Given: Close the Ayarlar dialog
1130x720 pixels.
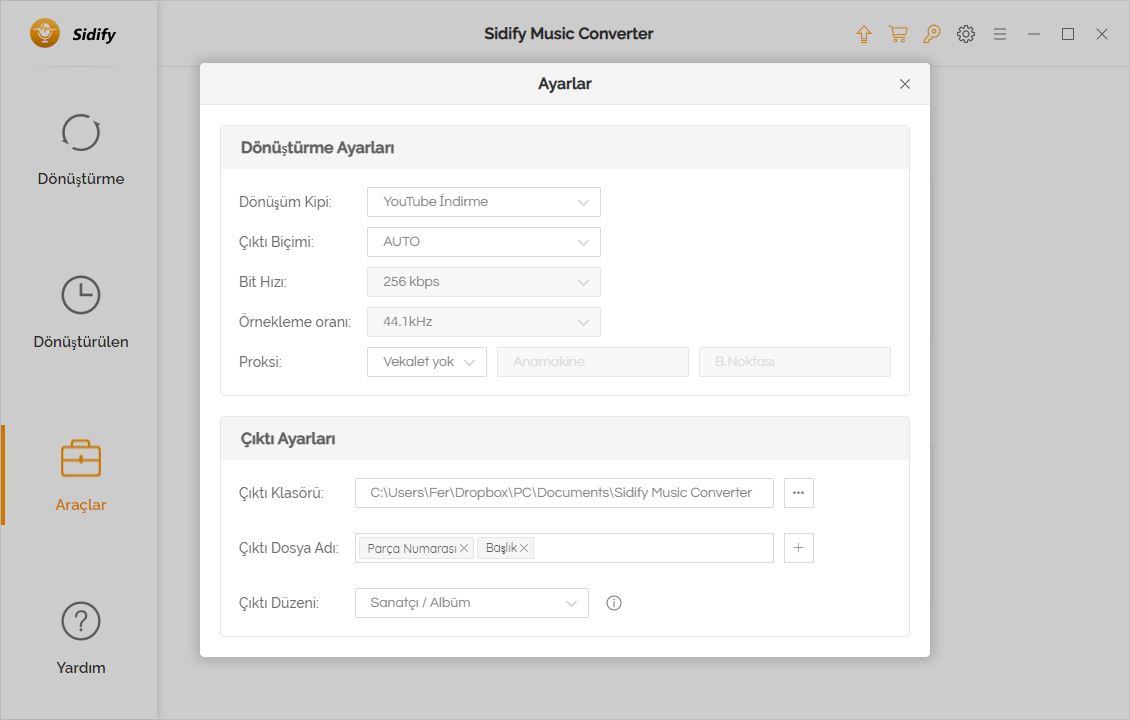Looking at the screenshot, I should tap(904, 84).
